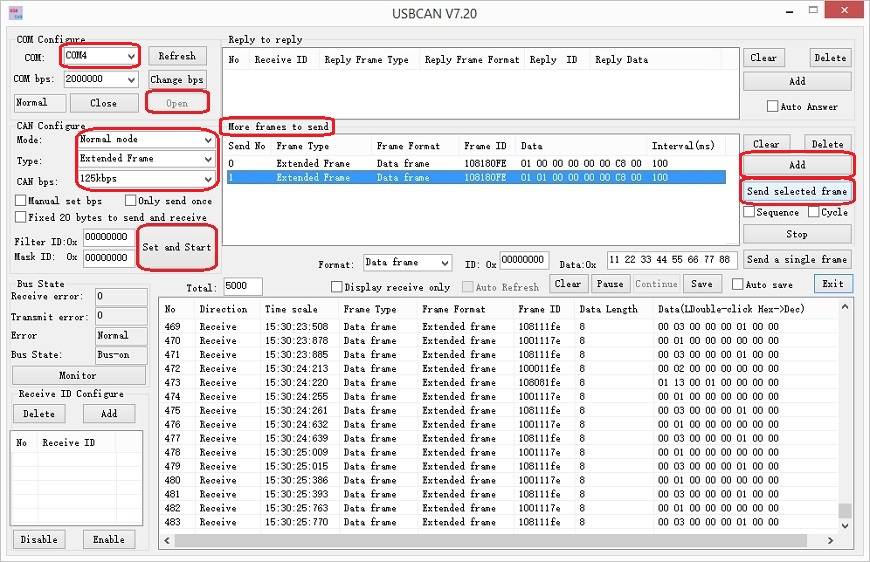Enable the Manual set bps checkbox

(21, 201)
